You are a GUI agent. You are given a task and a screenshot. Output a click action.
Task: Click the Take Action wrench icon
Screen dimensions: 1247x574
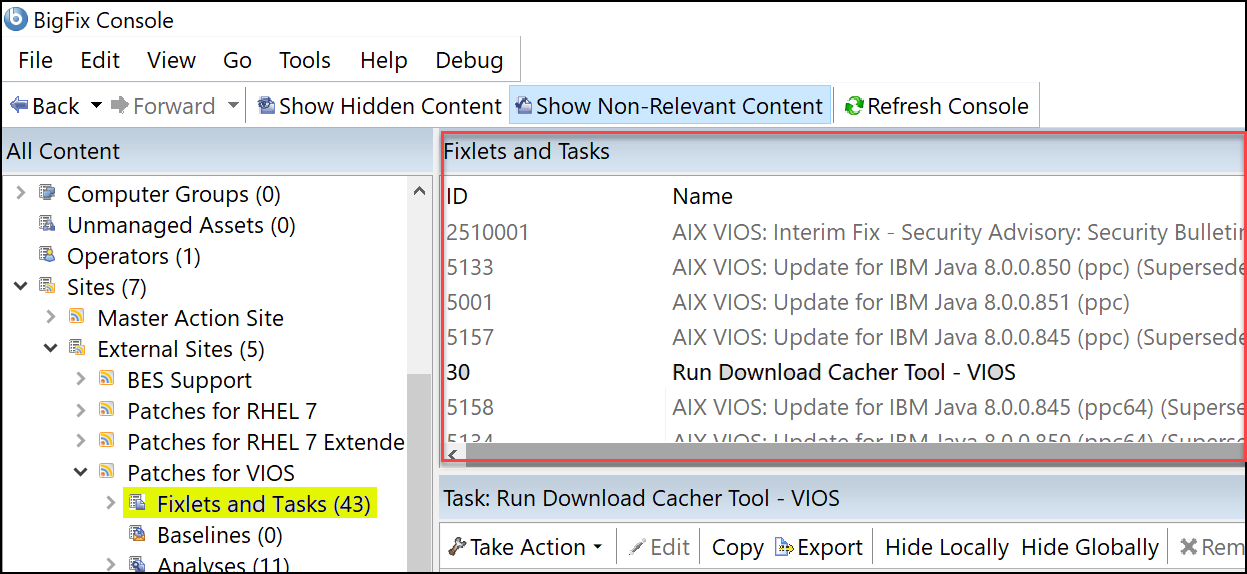coord(457,546)
